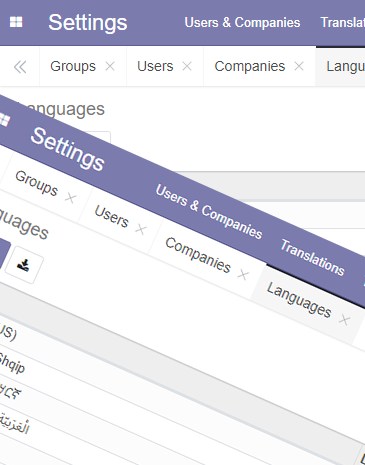Open Users & Companies menu in back window

[242, 22]
